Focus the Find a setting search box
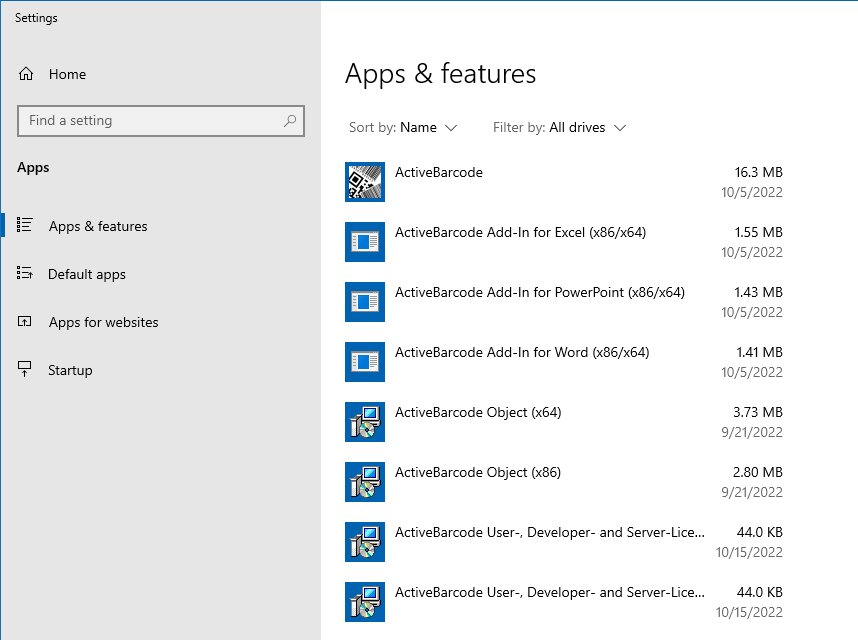This screenshot has width=858, height=640. tap(161, 121)
